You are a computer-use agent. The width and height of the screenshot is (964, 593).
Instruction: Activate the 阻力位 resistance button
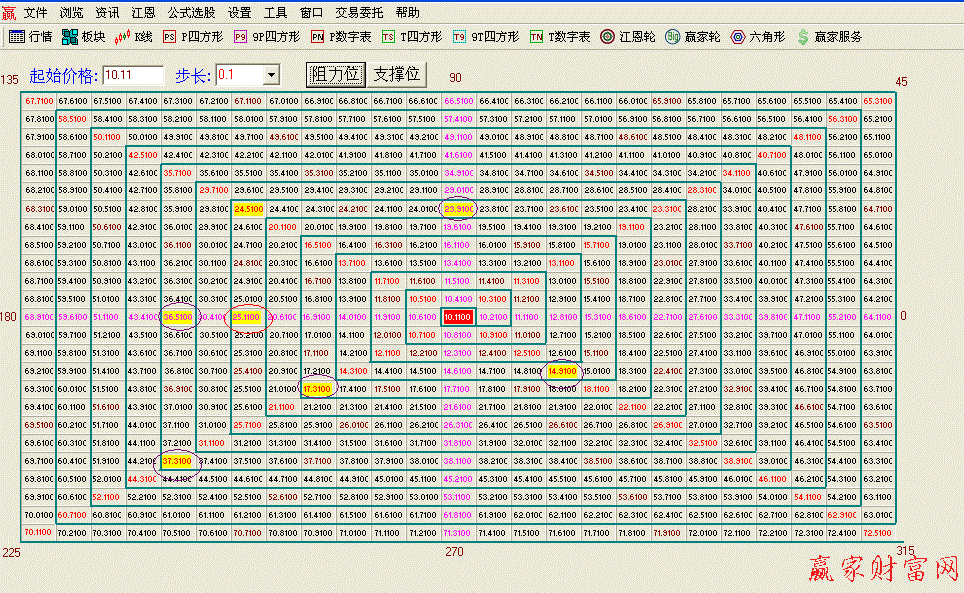[335, 75]
